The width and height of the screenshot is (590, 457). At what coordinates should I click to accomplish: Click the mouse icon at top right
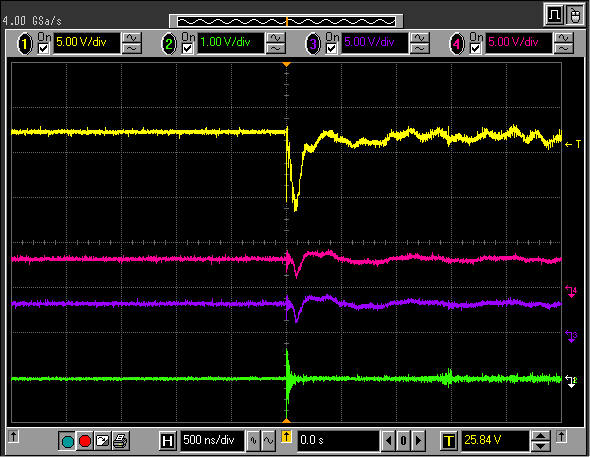pyautogui.click(x=575, y=16)
